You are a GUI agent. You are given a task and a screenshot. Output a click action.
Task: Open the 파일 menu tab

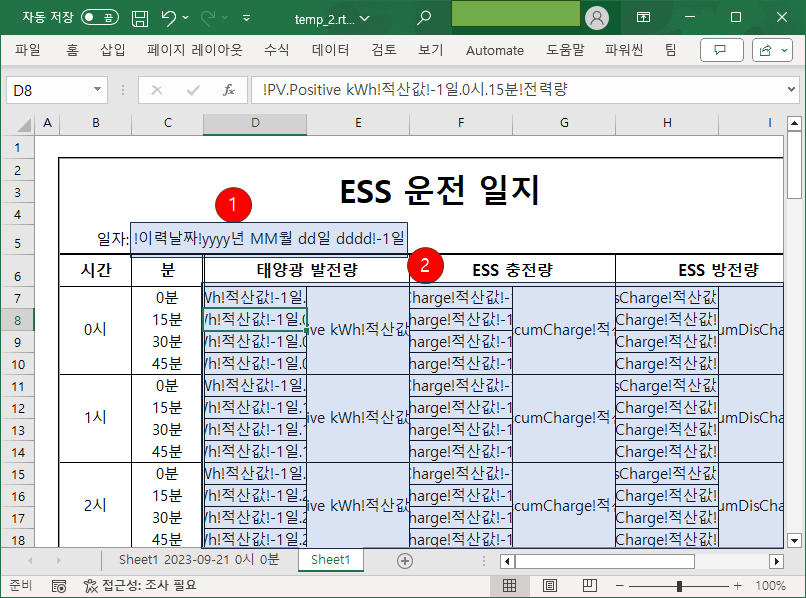point(28,50)
